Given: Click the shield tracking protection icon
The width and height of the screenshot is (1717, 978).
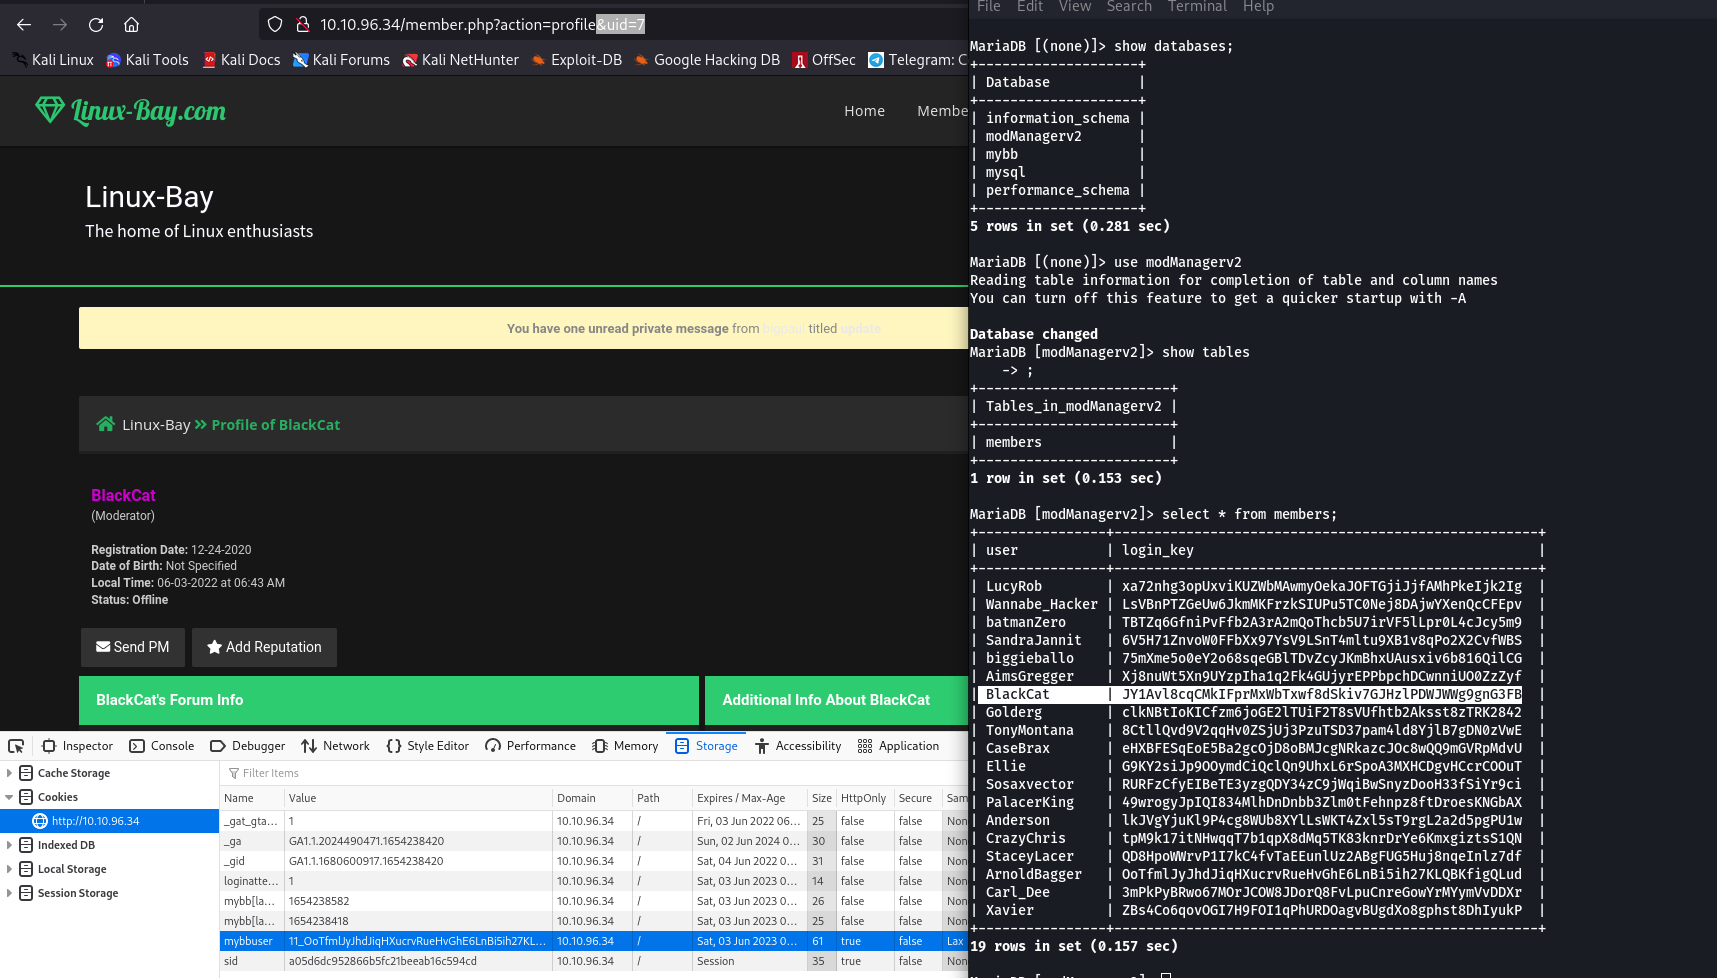Looking at the screenshot, I should tap(275, 25).
